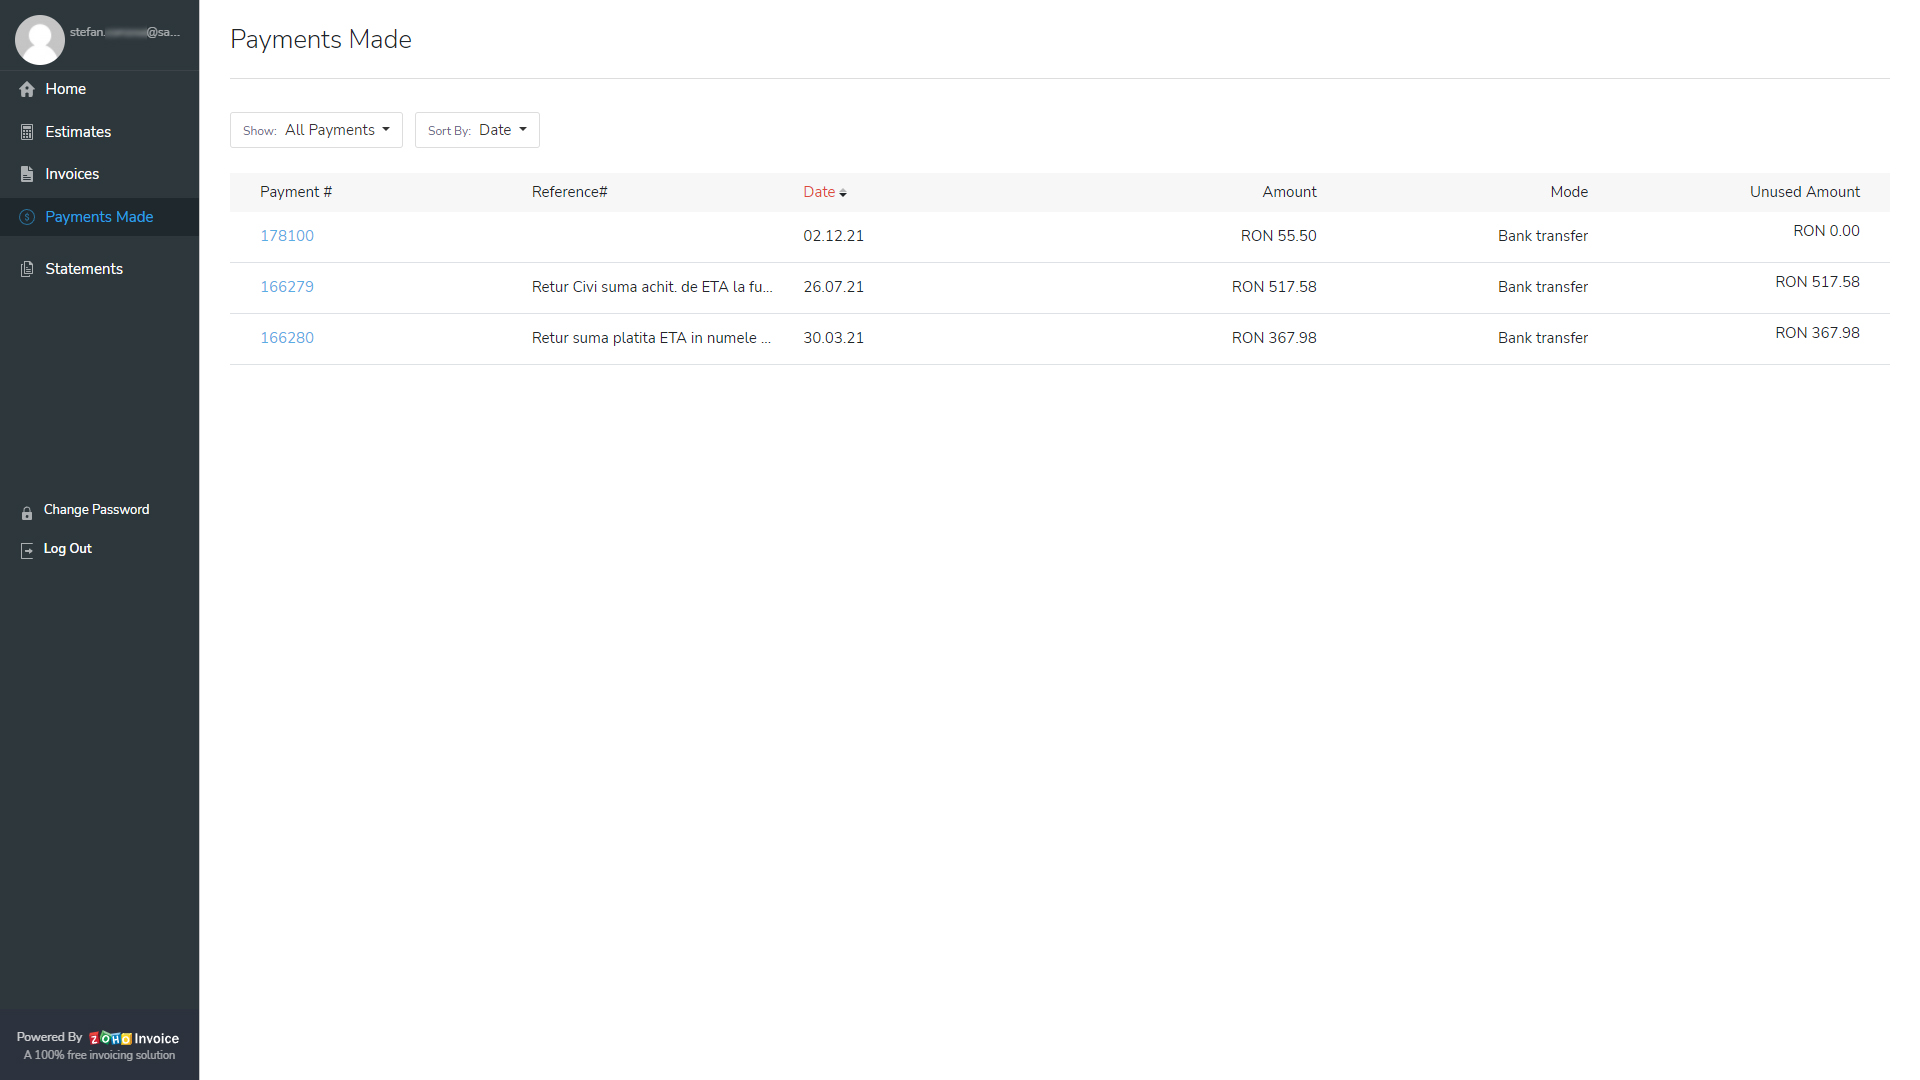
Task: Sort payments by the Amount column header
Action: click(x=1289, y=191)
